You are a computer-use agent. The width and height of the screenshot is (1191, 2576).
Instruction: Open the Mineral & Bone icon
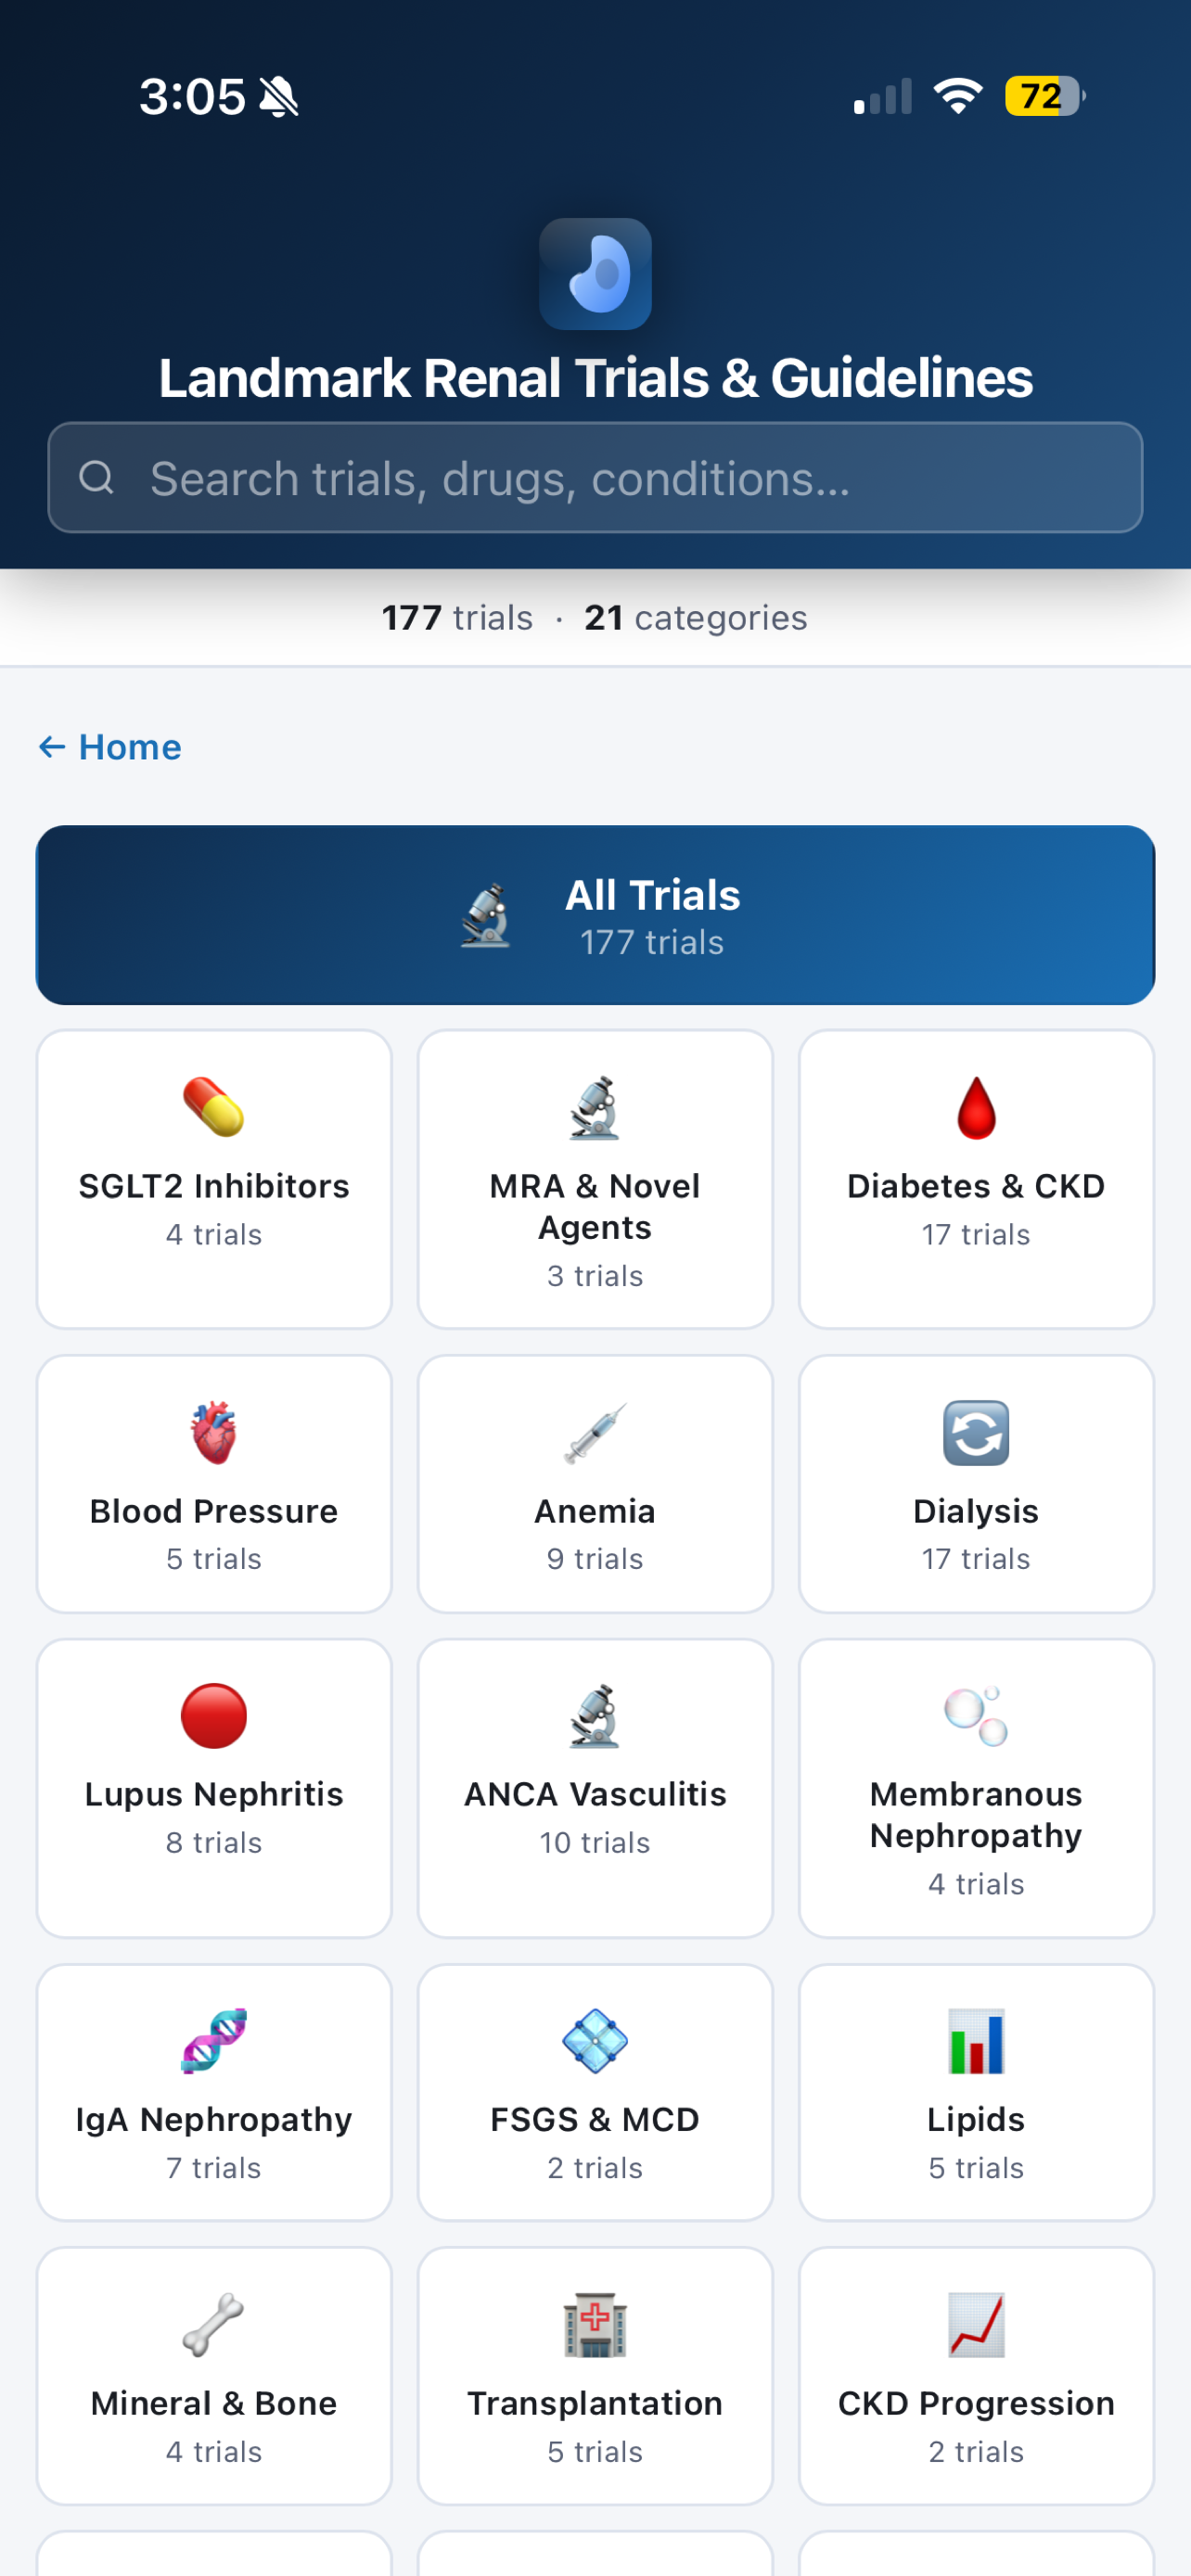[x=213, y=2324]
